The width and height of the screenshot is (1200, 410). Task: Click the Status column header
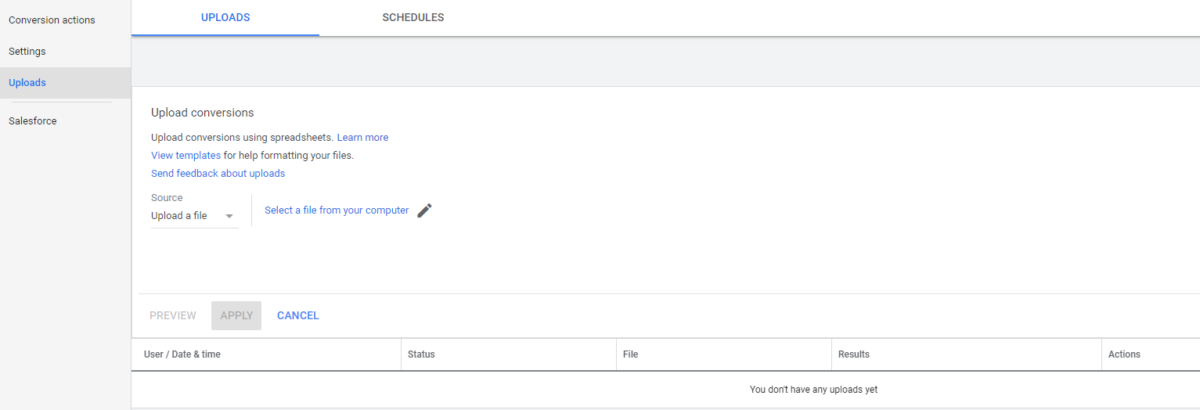[421, 354]
